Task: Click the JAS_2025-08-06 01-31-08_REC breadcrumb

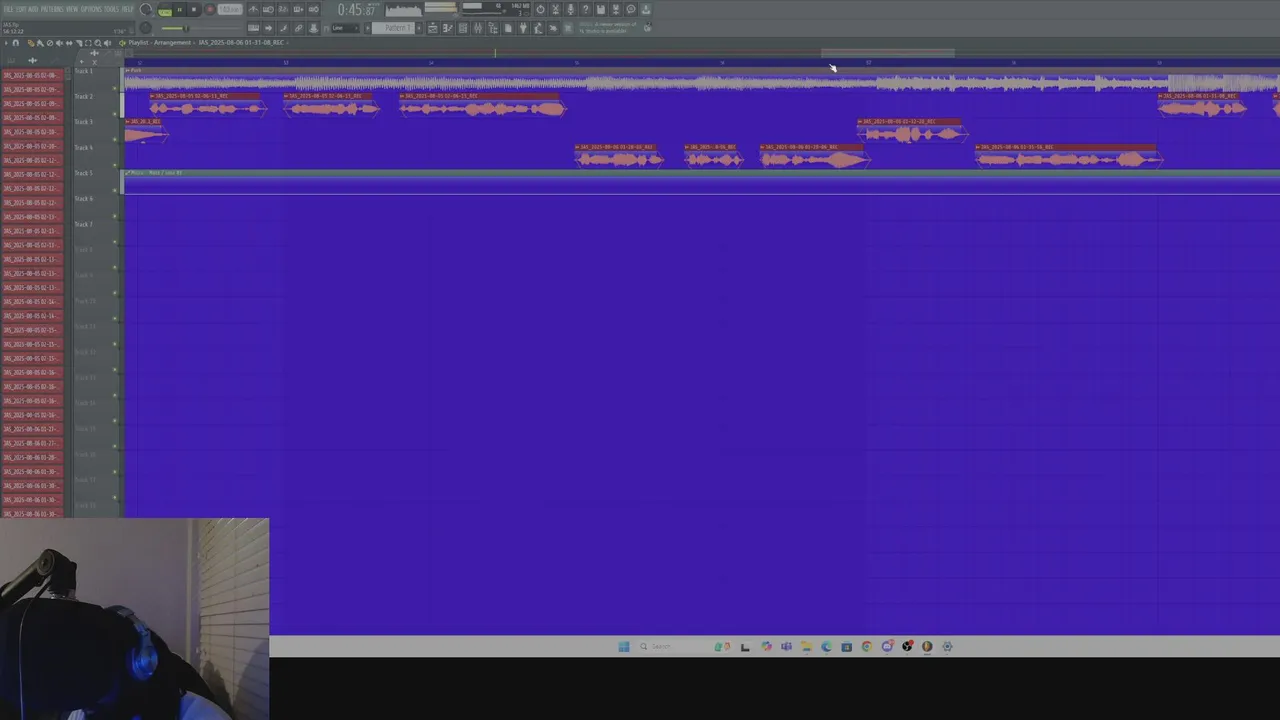Action: click(x=241, y=43)
